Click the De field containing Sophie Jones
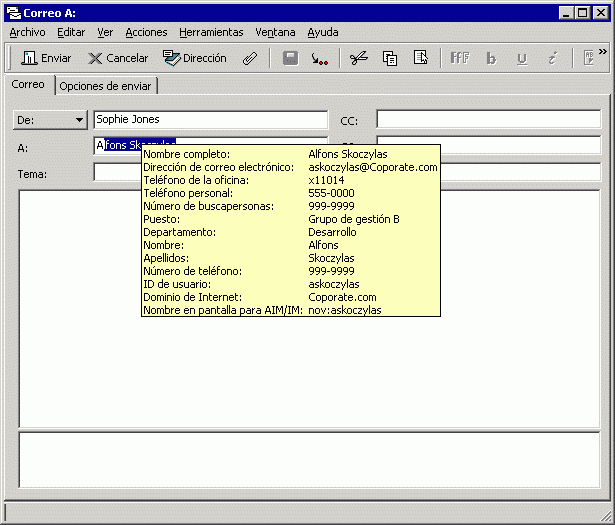The height and width of the screenshot is (525, 615). pyautogui.click(x=210, y=120)
